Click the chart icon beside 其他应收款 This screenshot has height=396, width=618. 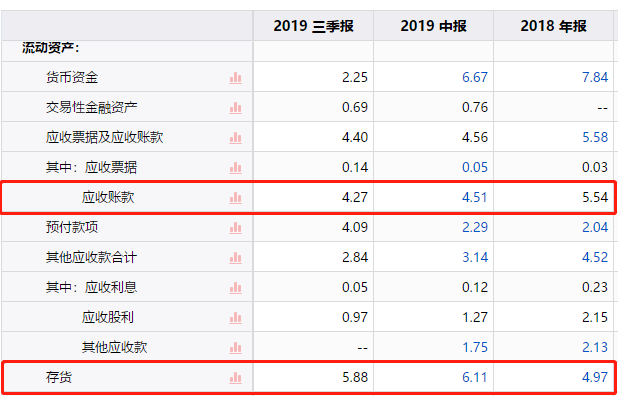pyautogui.click(x=235, y=348)
